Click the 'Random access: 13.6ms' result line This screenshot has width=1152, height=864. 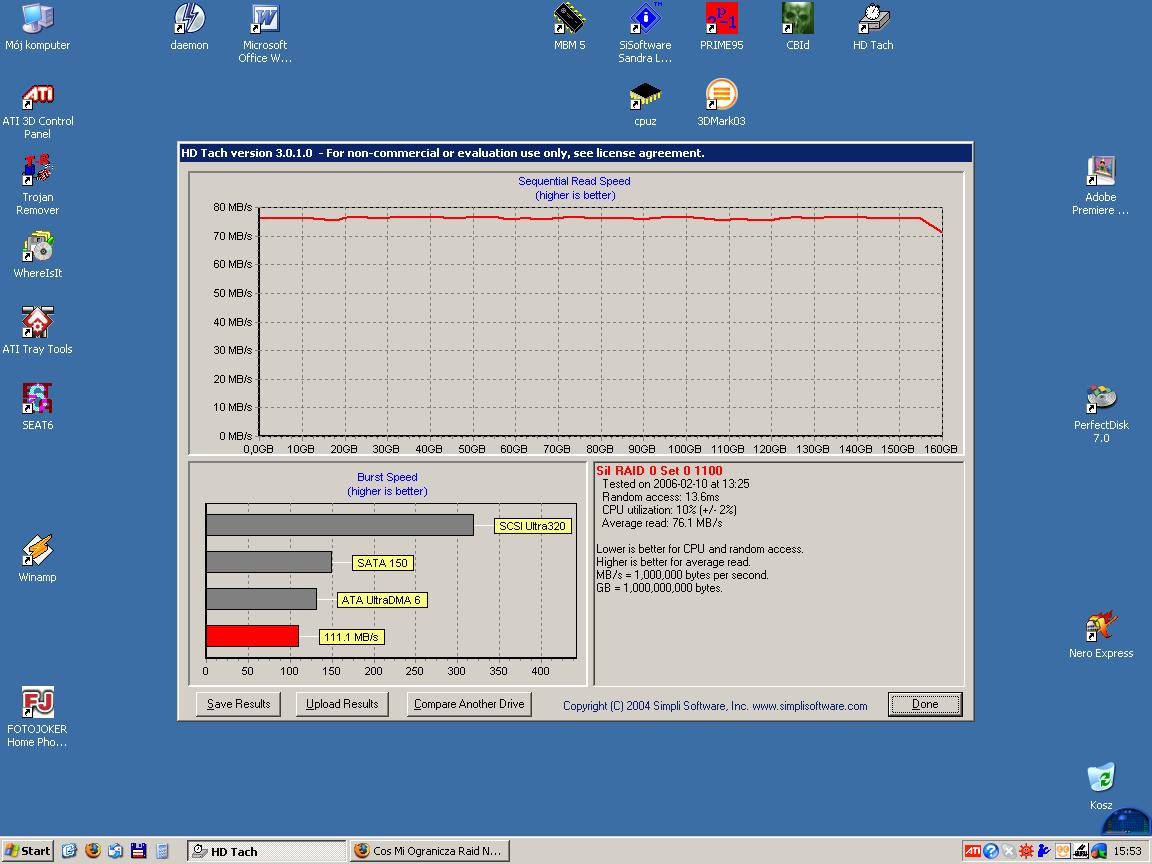[x=660, y=497]
